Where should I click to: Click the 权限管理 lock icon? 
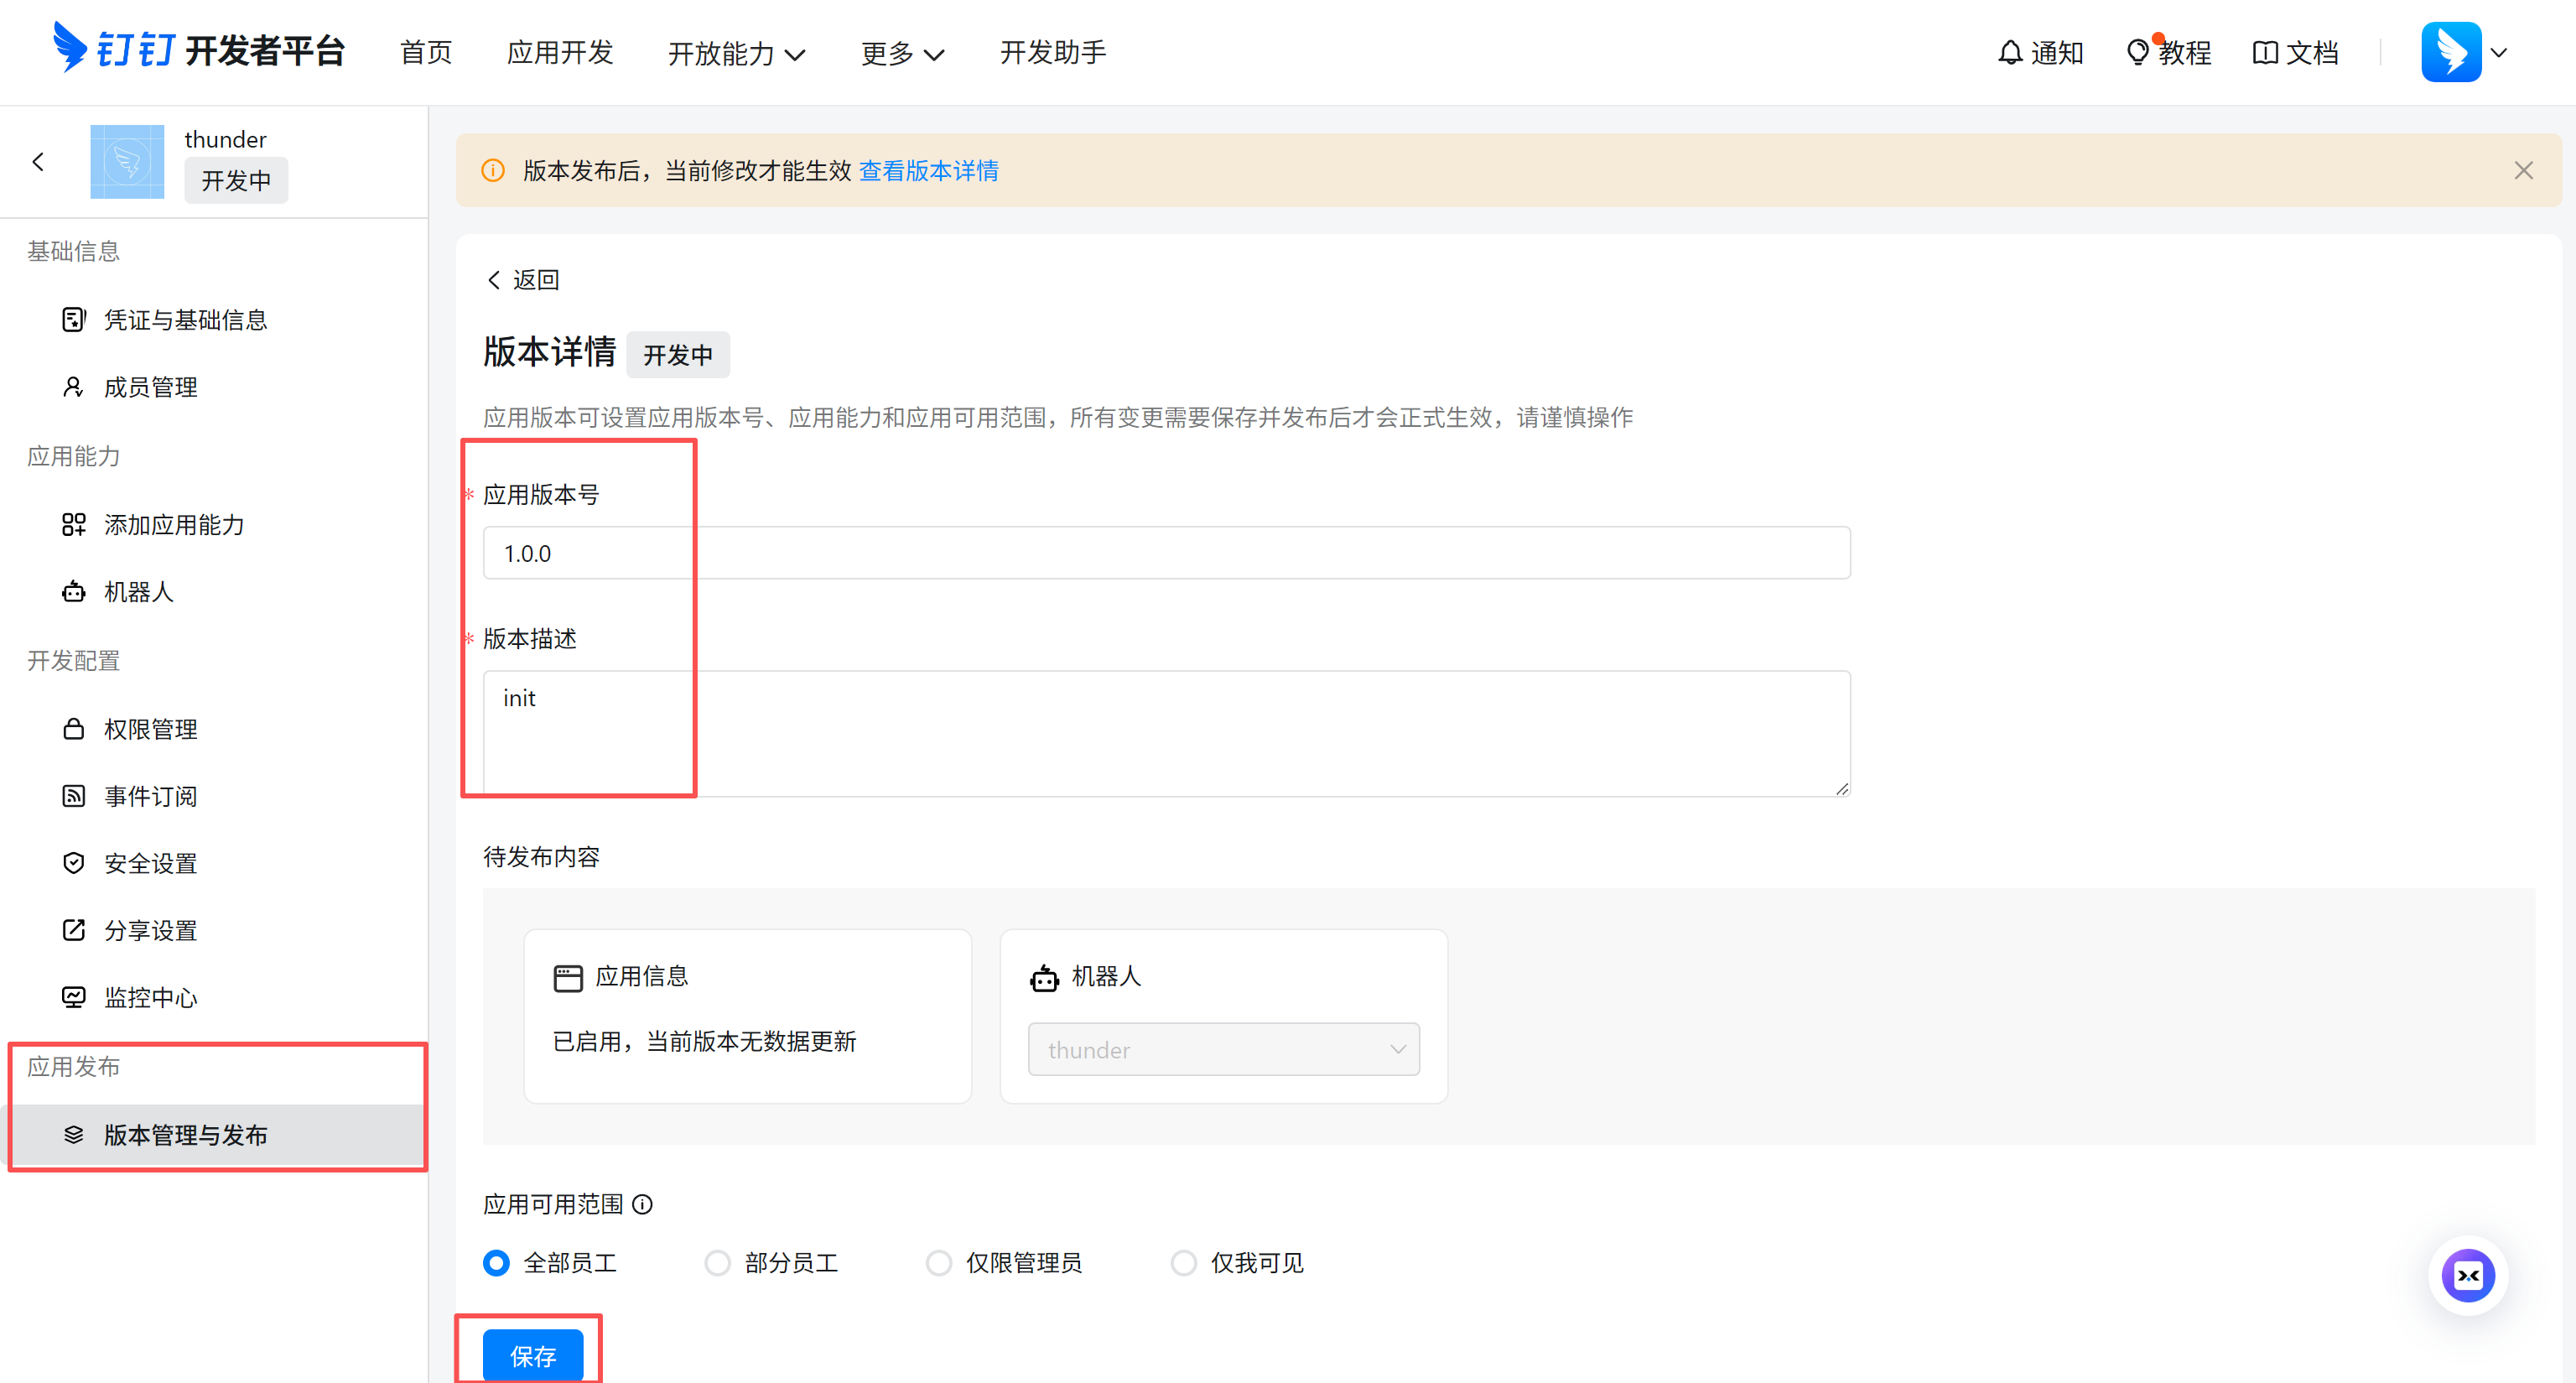point(73,729)
